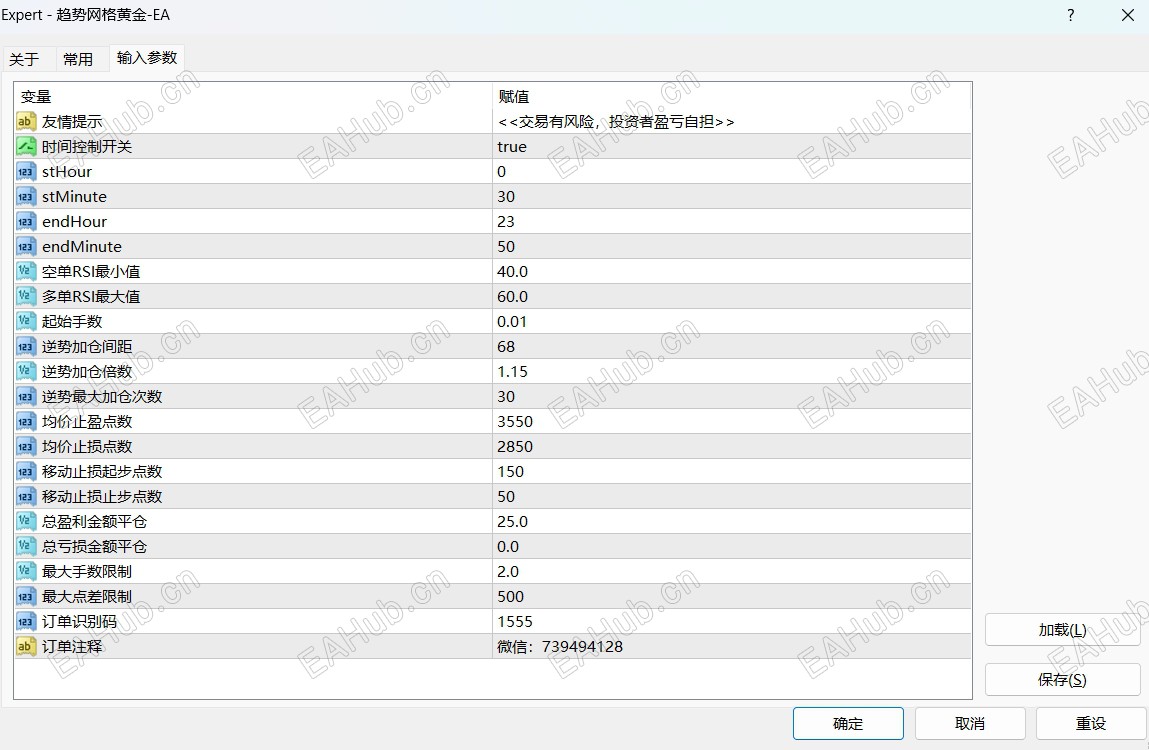
Task: Select the 友情提示 value text
Action: point(616,122)
